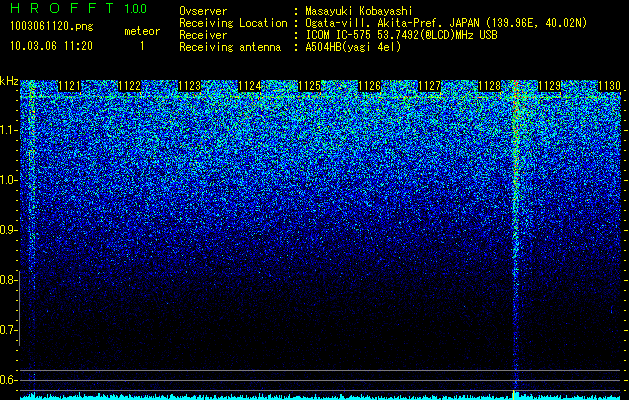Click the 0.6 frequency axis label
629x400 pixels.
[x=9, y=380]
